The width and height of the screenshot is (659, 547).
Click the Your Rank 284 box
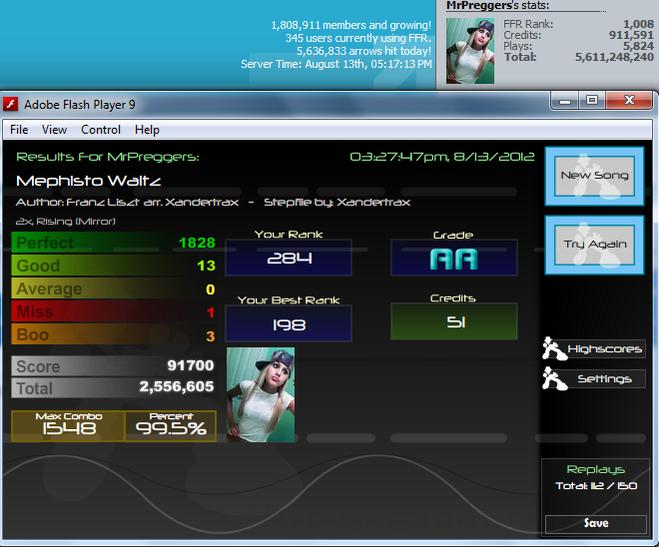[289, 258]
